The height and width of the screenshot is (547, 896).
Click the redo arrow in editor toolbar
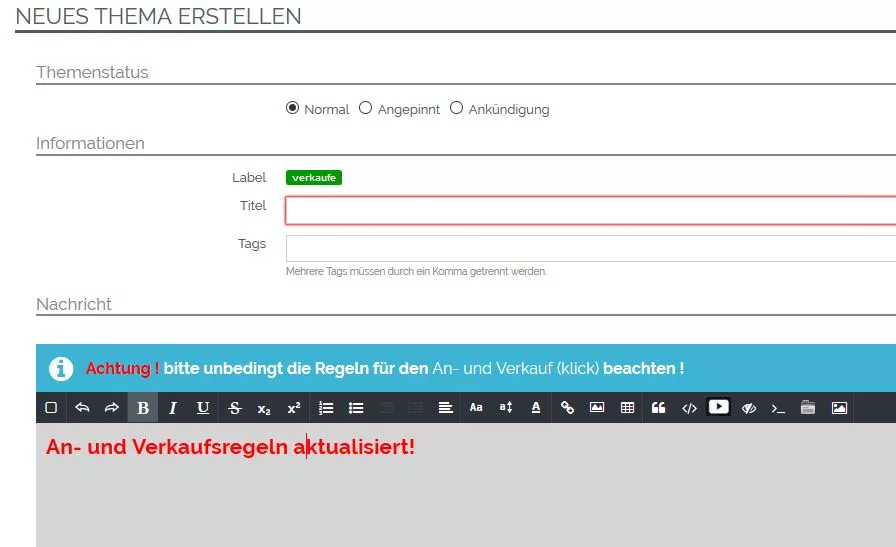pos(112,408)
